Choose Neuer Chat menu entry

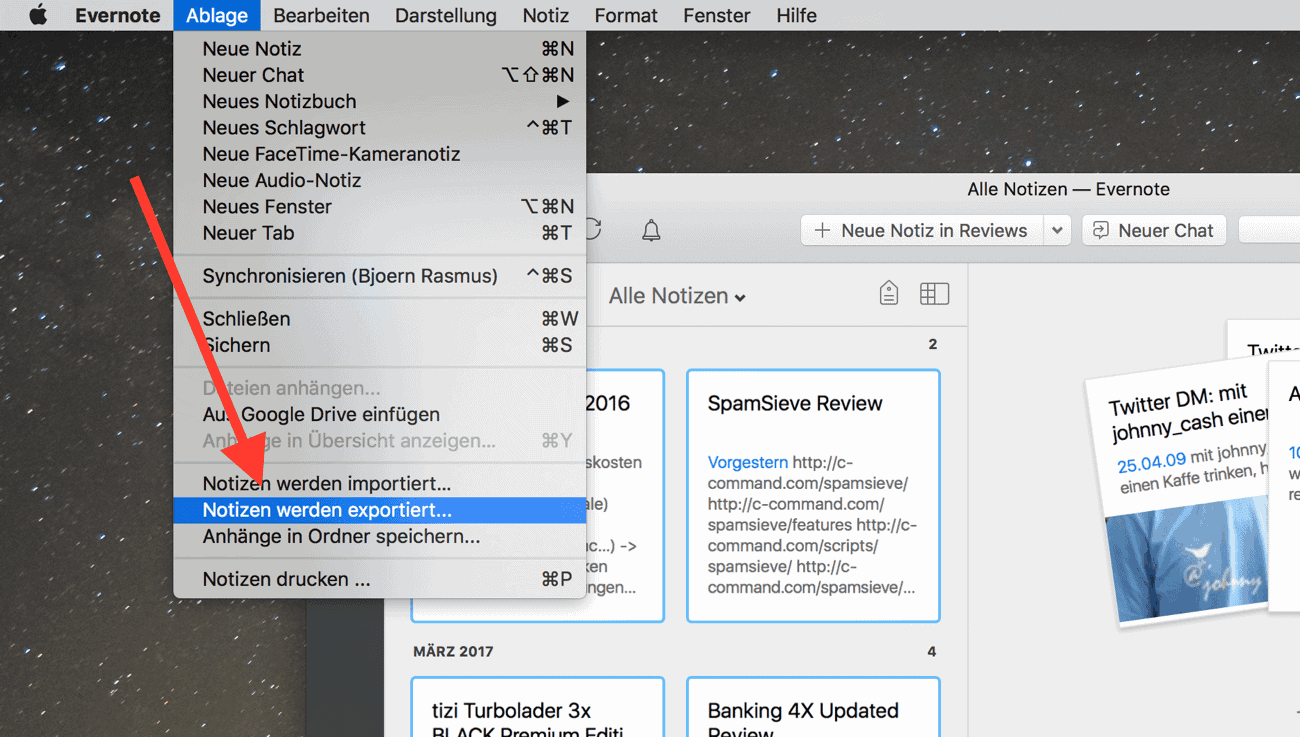380,75
